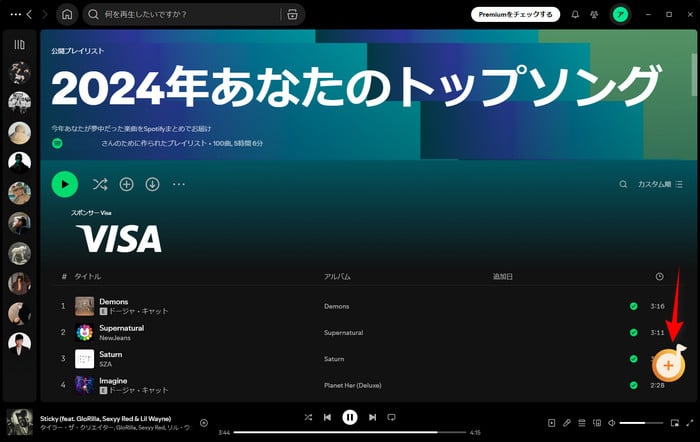This screenshot has height=442, width=700.
Task: Pause the current playback
Action: pyautogui.click(x=350, y=417)
